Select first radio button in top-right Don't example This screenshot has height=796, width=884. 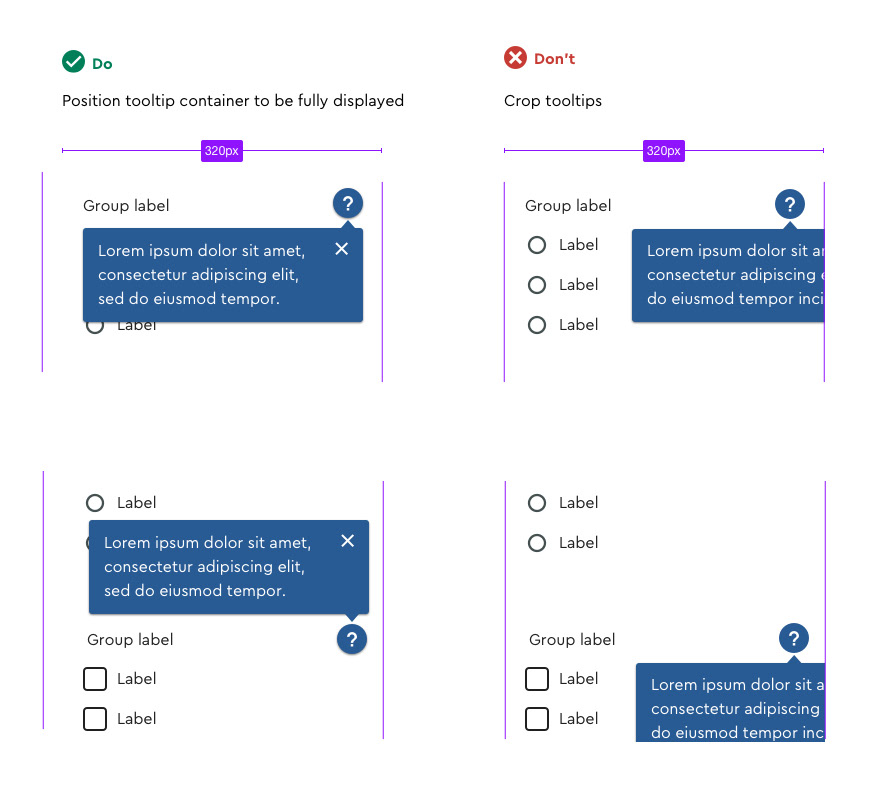(537, 245)
